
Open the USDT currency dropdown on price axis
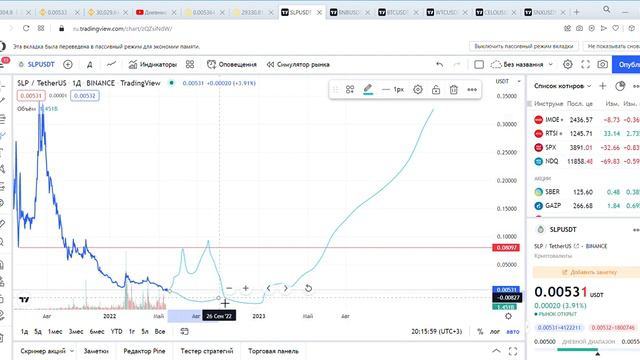pos(508,81)
